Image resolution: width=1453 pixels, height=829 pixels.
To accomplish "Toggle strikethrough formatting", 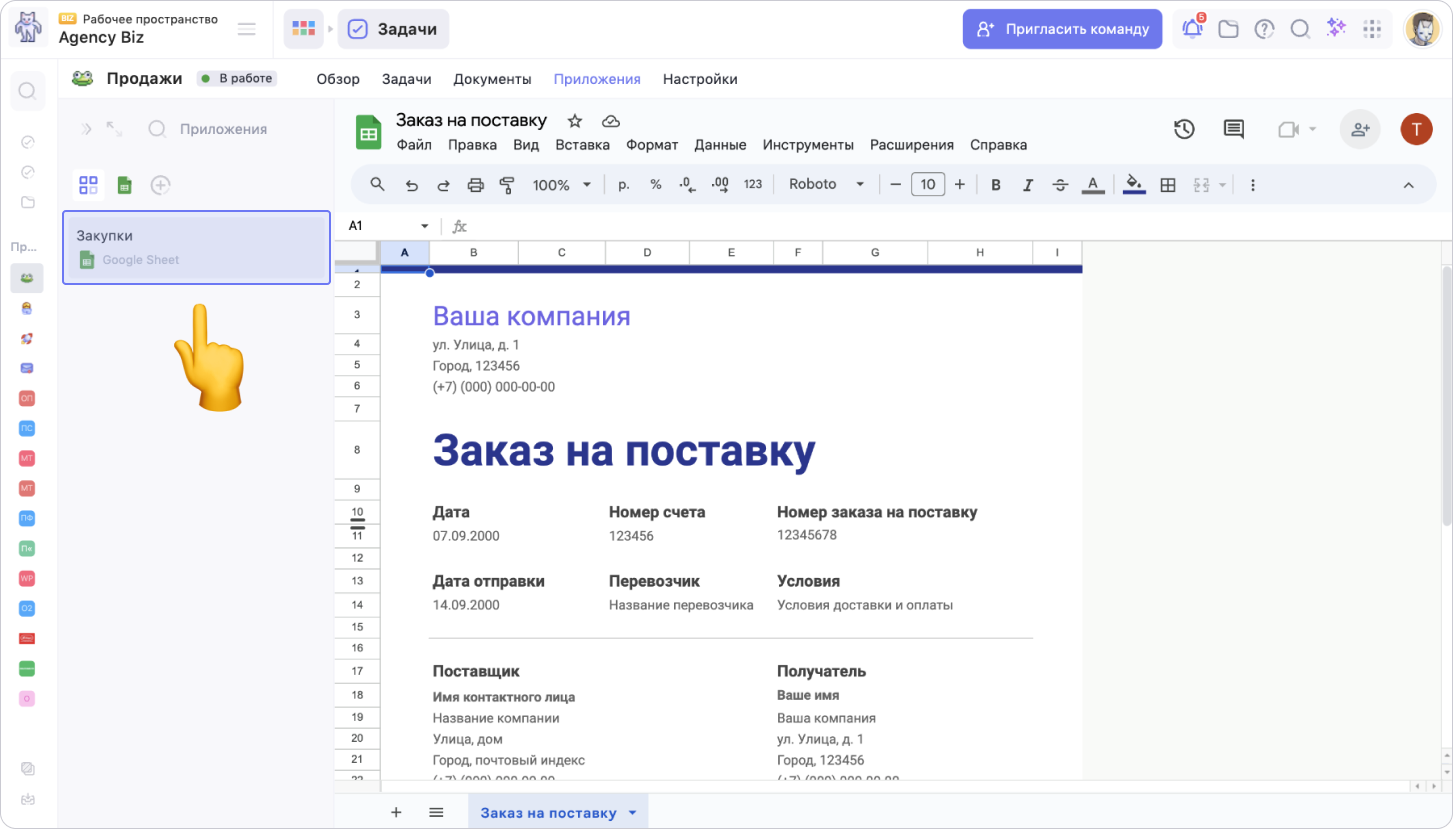I will (1060, 185).
